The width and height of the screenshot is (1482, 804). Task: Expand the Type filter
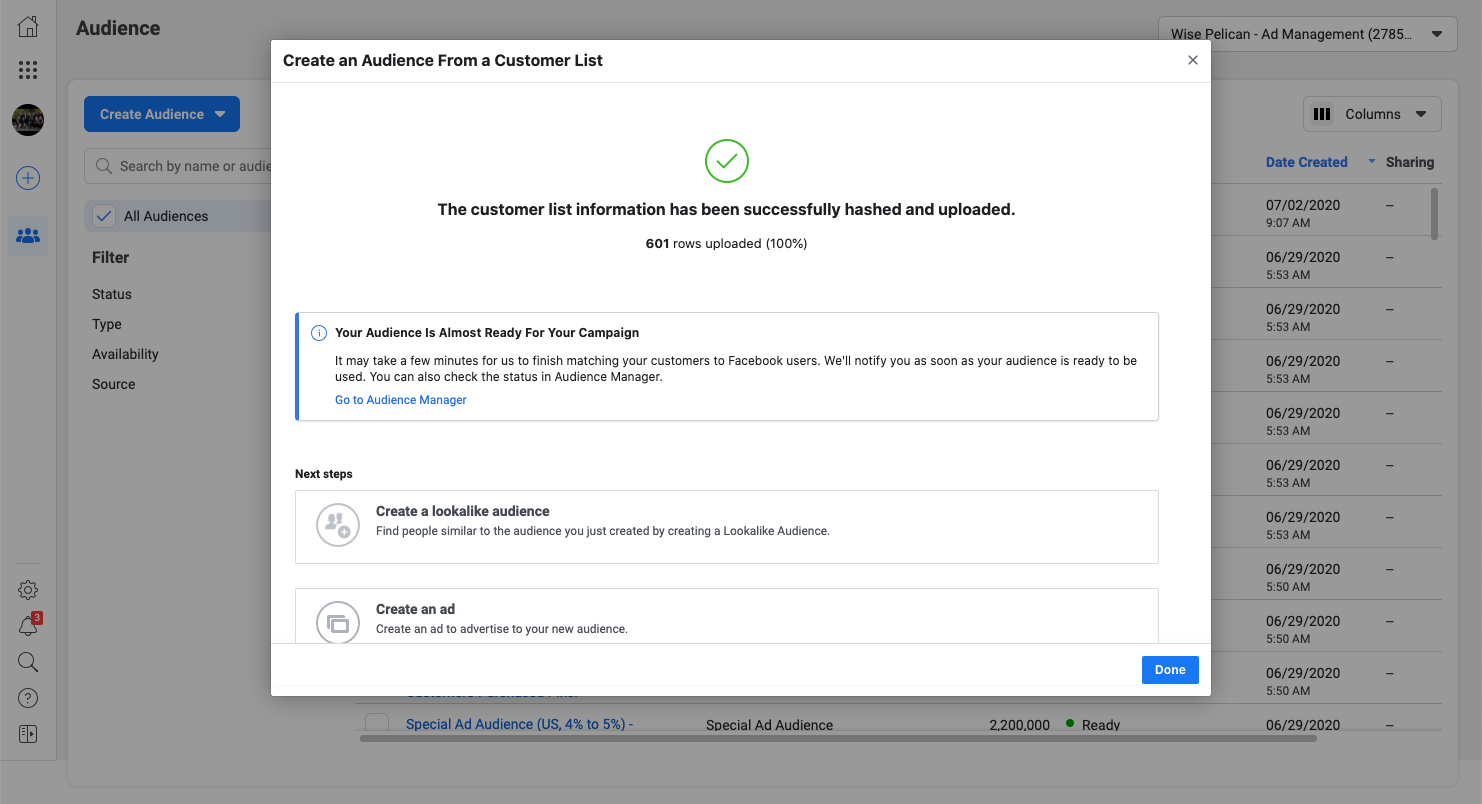click(107, 324)
